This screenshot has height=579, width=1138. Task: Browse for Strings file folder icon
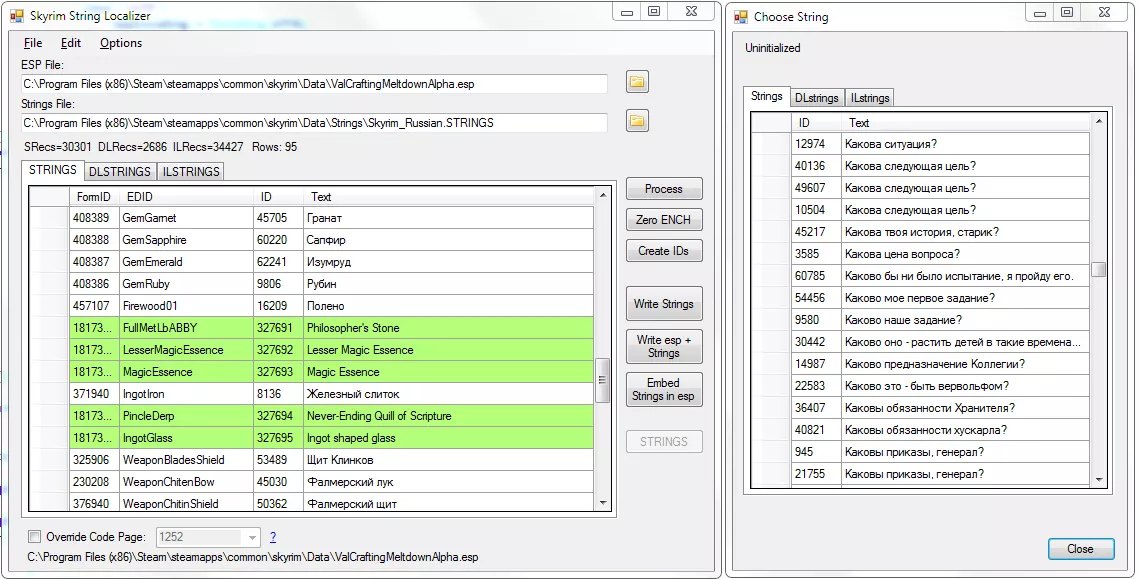[636, 120]
